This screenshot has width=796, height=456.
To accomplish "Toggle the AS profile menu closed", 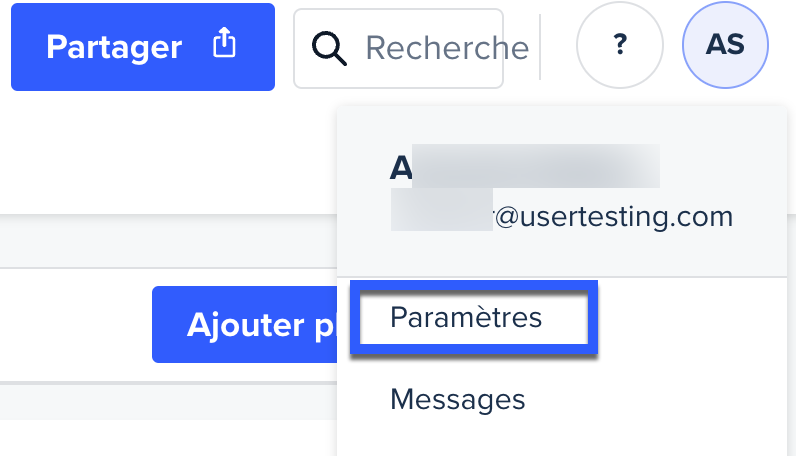I will pos(725,45).
